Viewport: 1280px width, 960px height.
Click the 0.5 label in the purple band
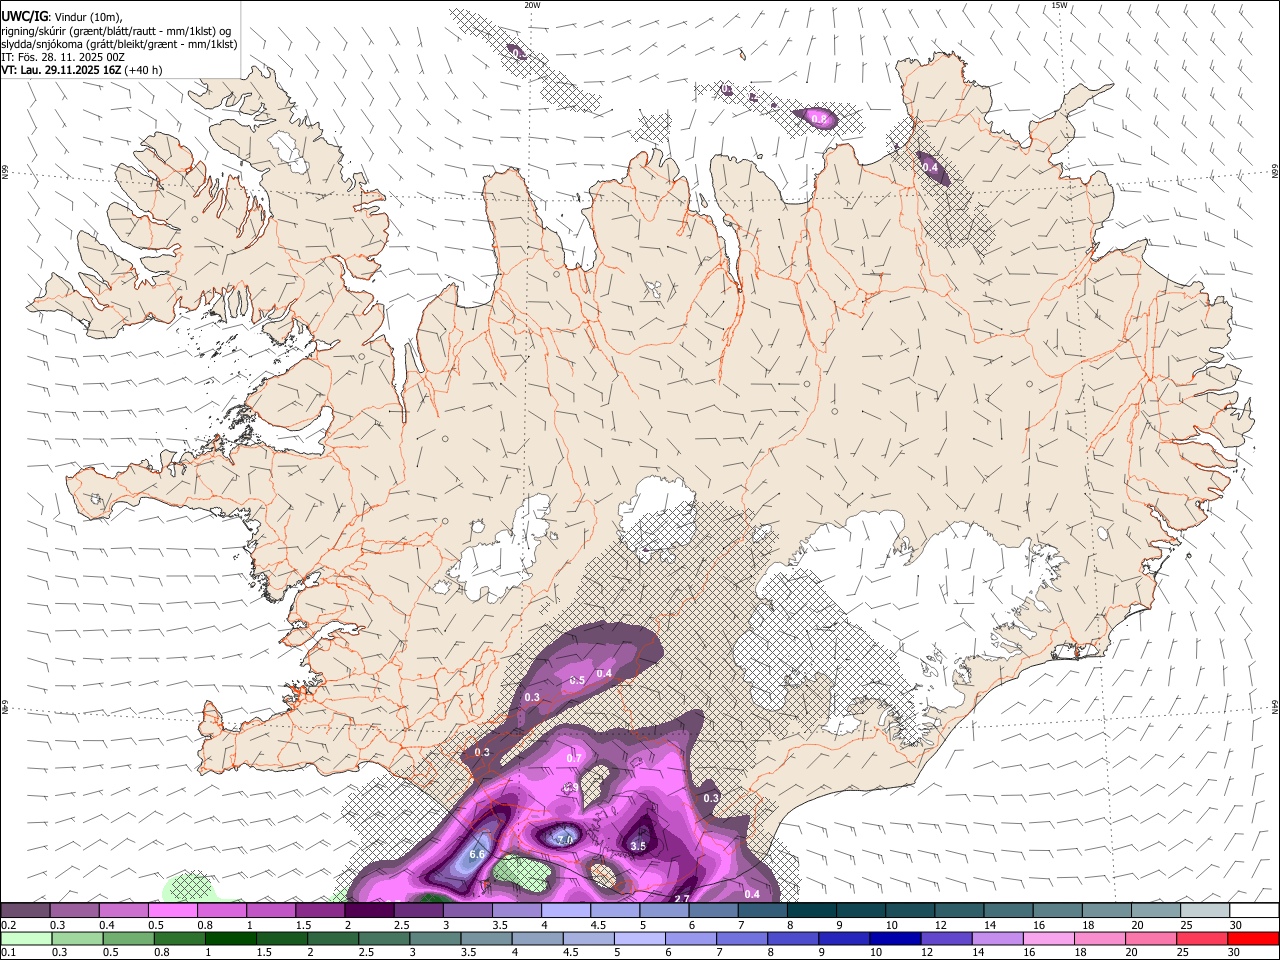[x=577, y=680]
